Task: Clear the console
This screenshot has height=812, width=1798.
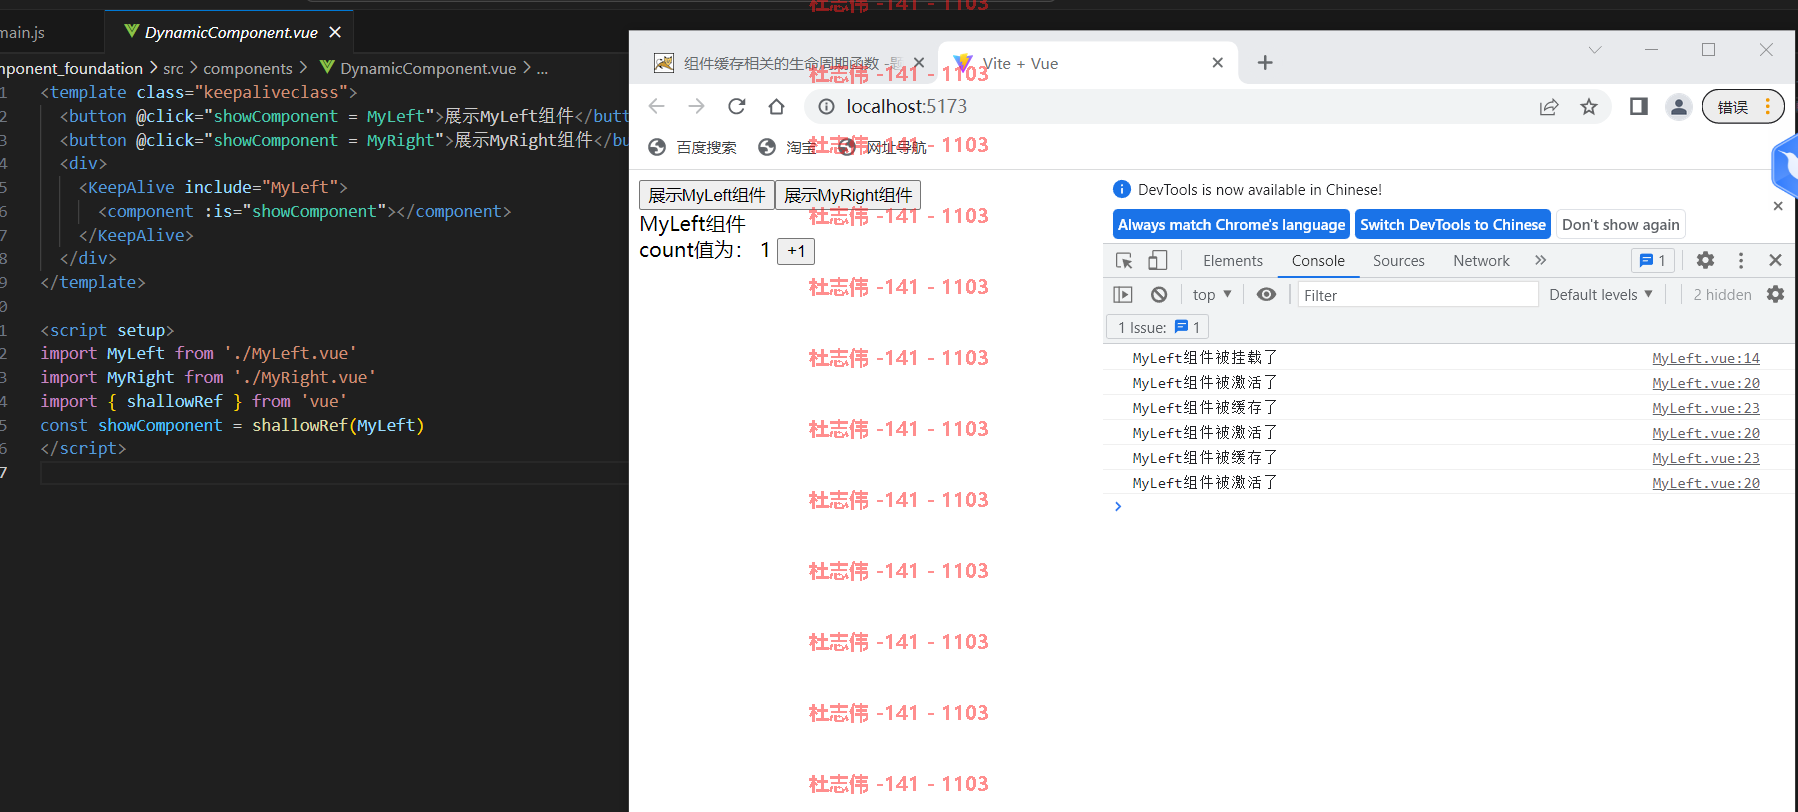Action: (1159, 295)
